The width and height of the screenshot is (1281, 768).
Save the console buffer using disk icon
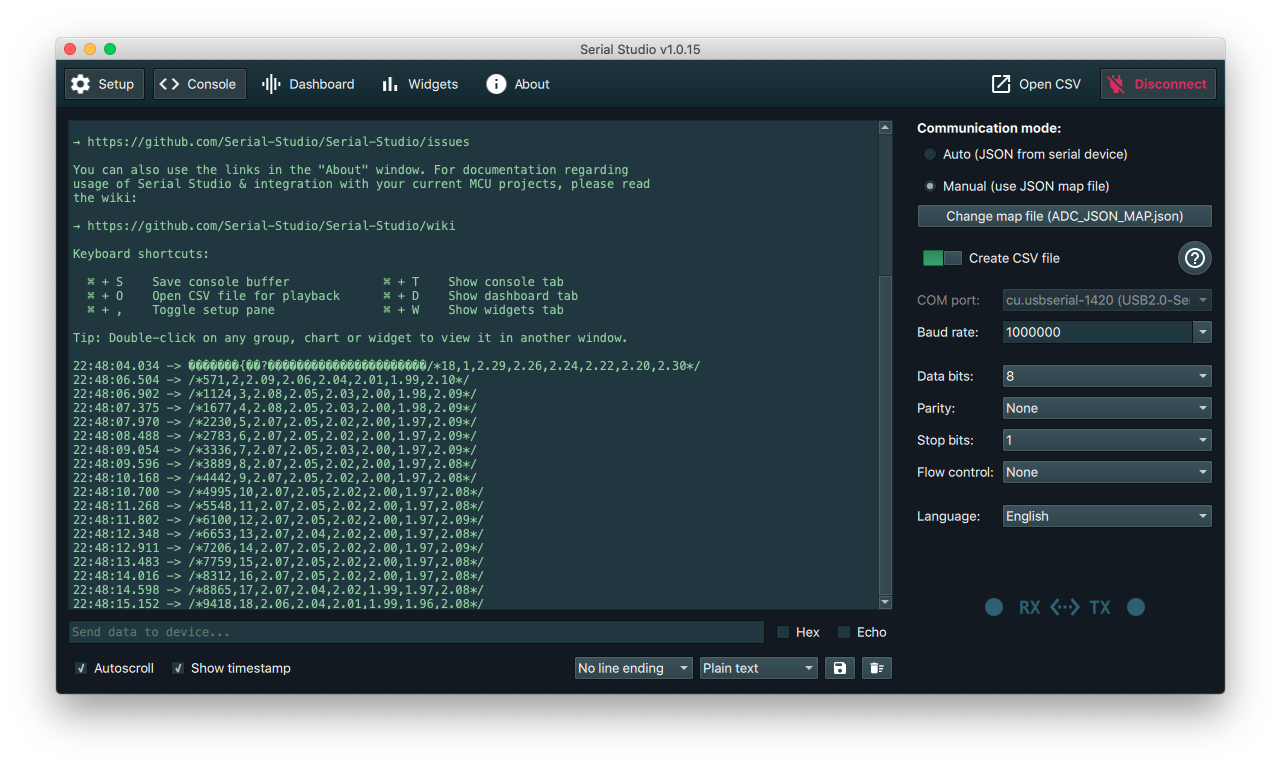click(839, 667)
